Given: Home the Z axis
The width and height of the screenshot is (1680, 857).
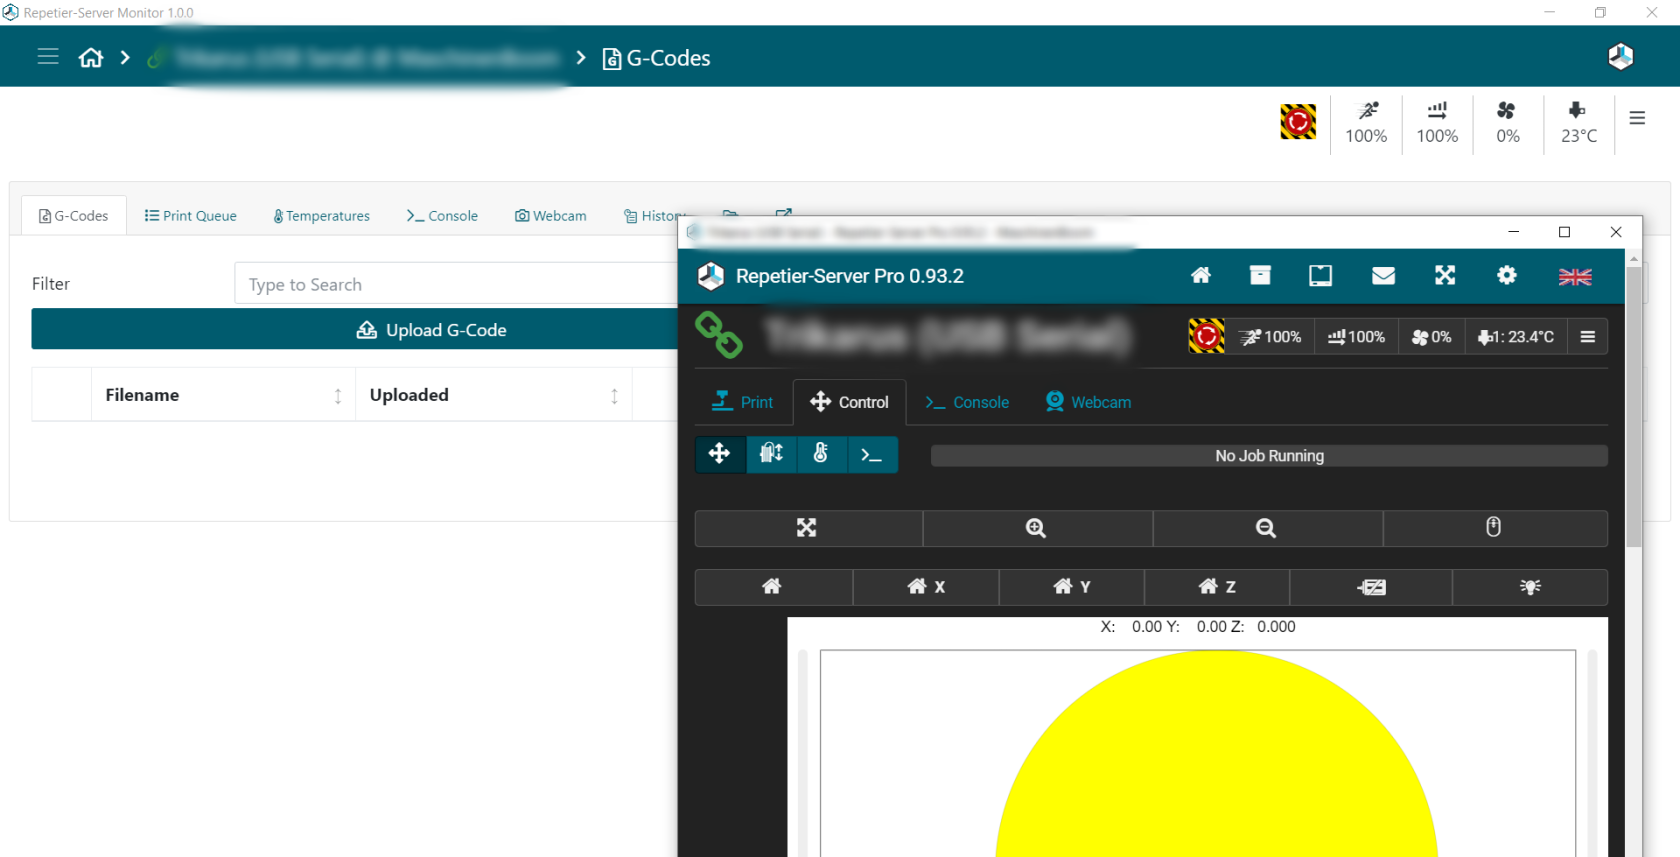Looking at the screenshot, I should 1217,587.
